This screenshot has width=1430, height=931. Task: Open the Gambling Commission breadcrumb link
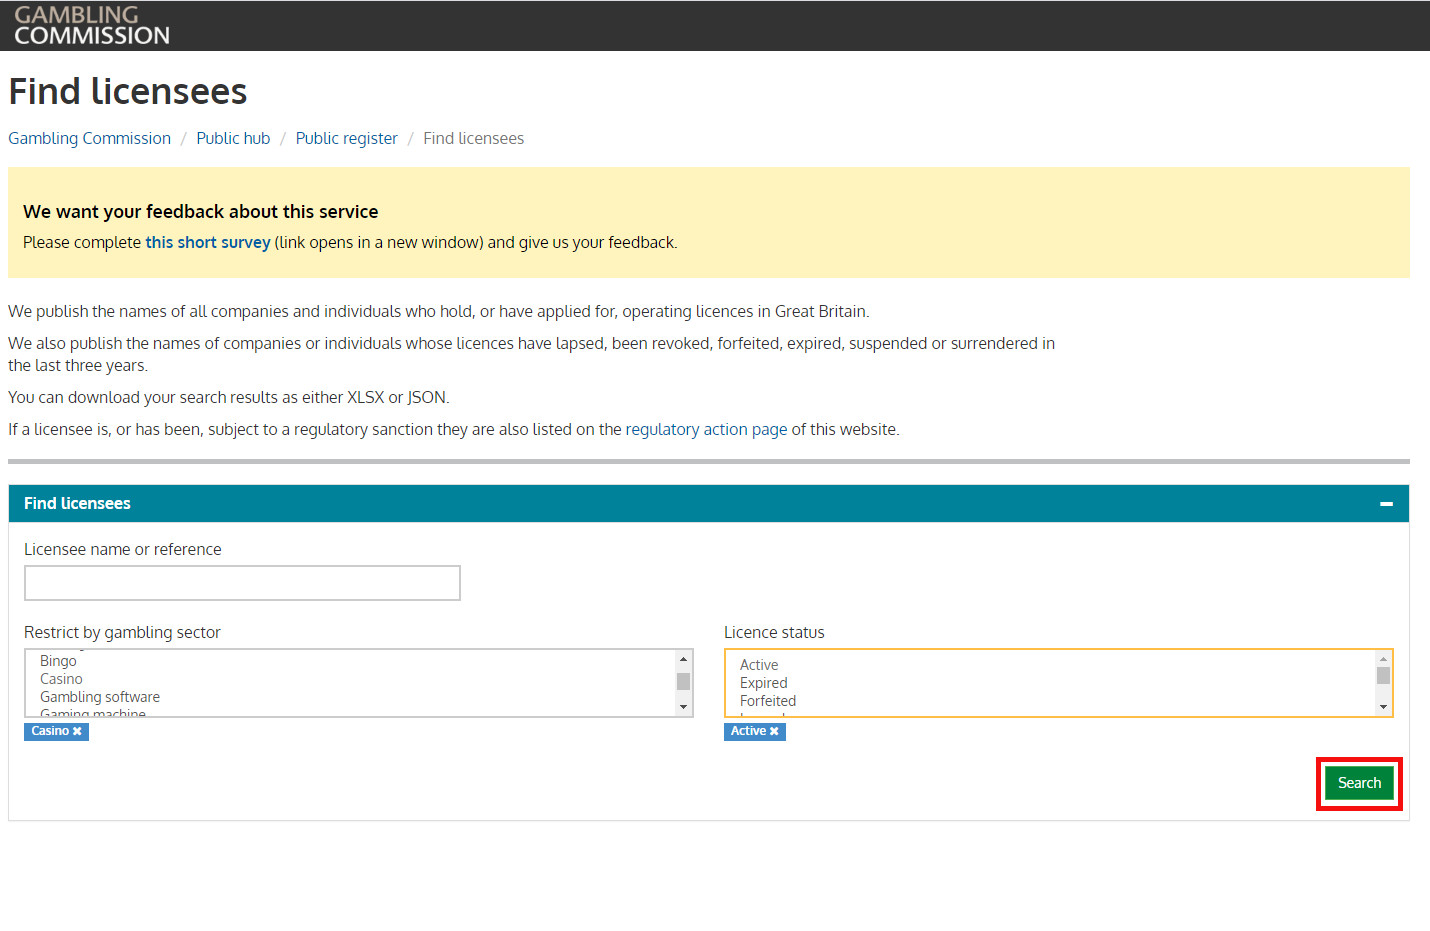[89, 138]
